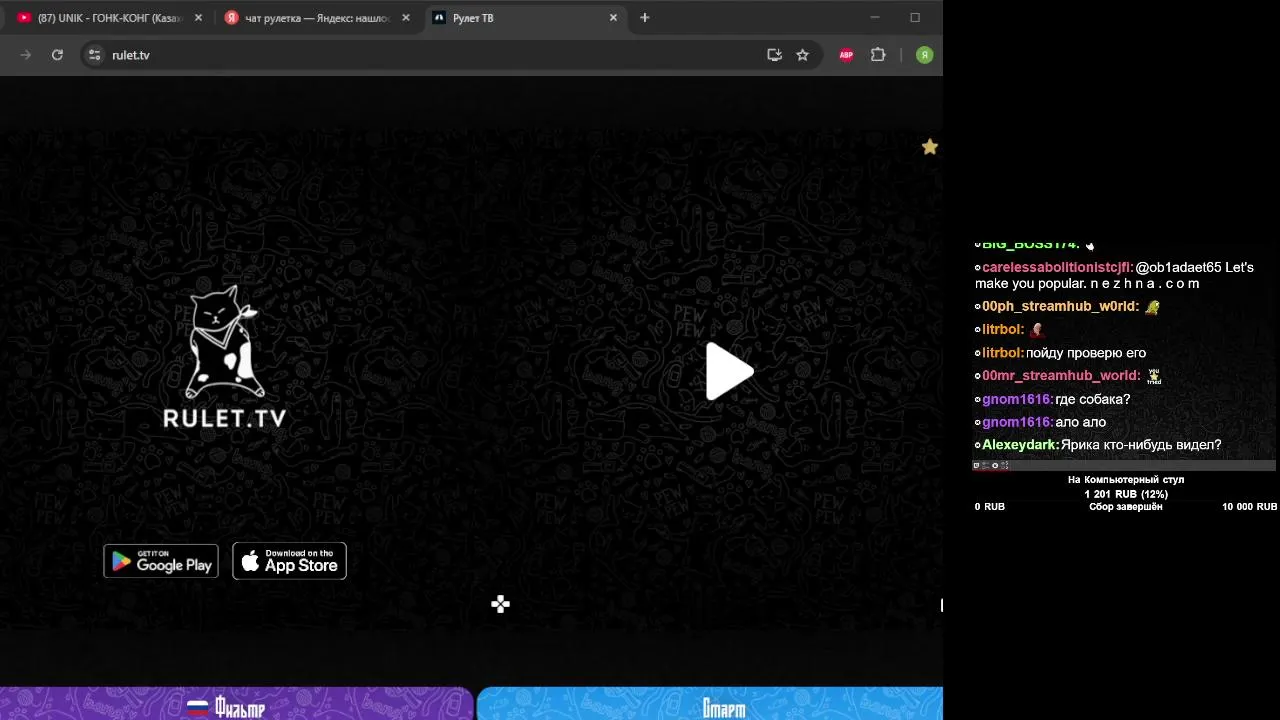Open the green Я profile avatar
This screenshot has height=720, width=1280.
click(x=925, y=55)
